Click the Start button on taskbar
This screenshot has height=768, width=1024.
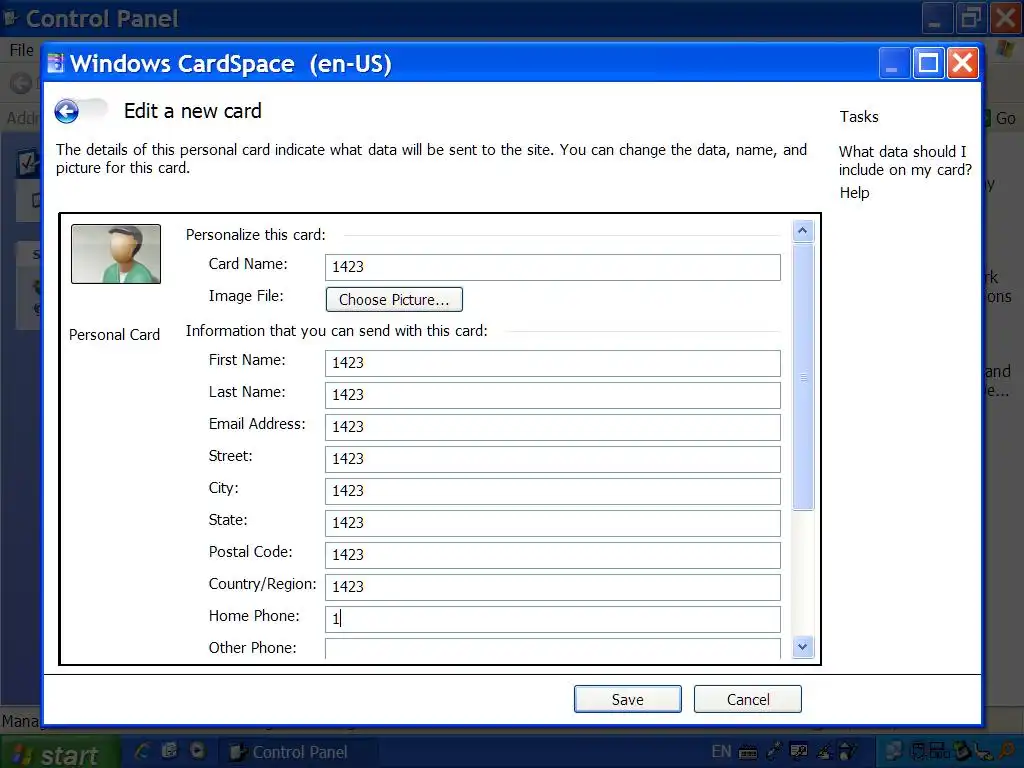click(59, 754)
